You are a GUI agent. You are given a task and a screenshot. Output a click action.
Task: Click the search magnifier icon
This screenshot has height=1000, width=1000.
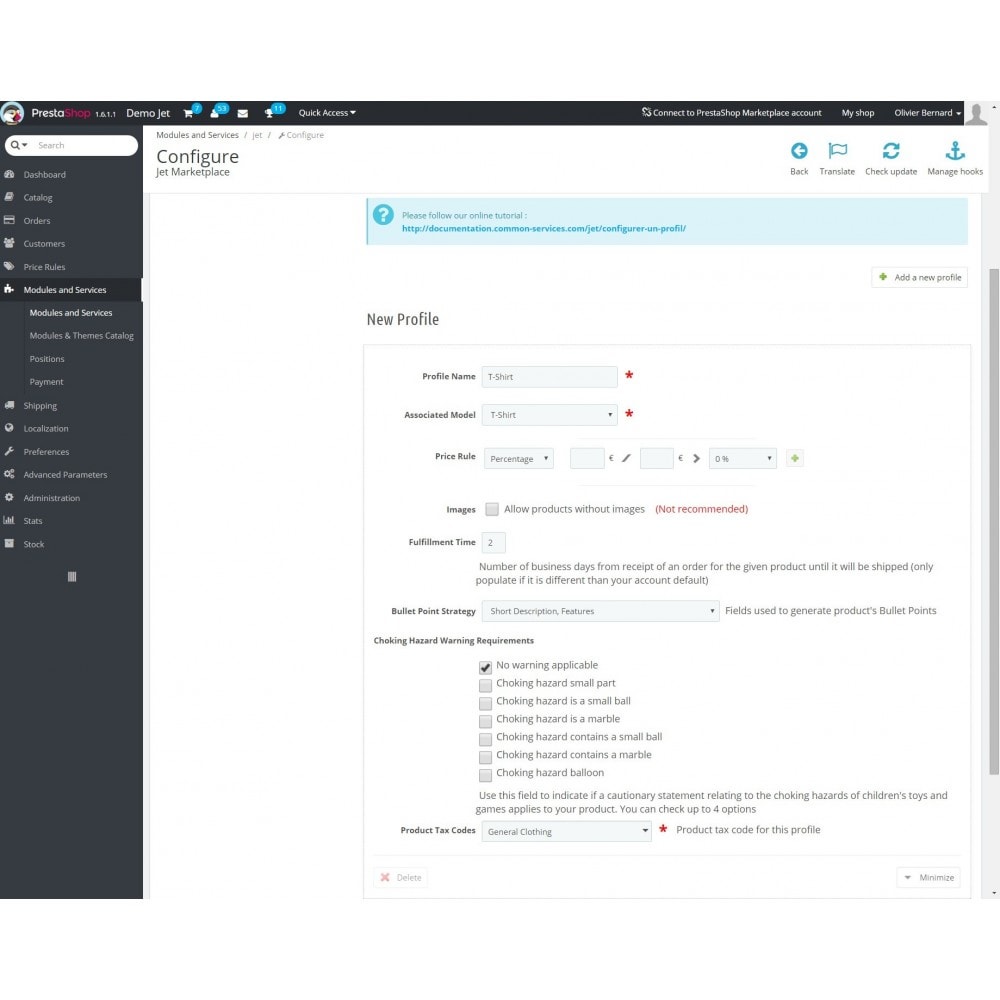pos(15,145)
